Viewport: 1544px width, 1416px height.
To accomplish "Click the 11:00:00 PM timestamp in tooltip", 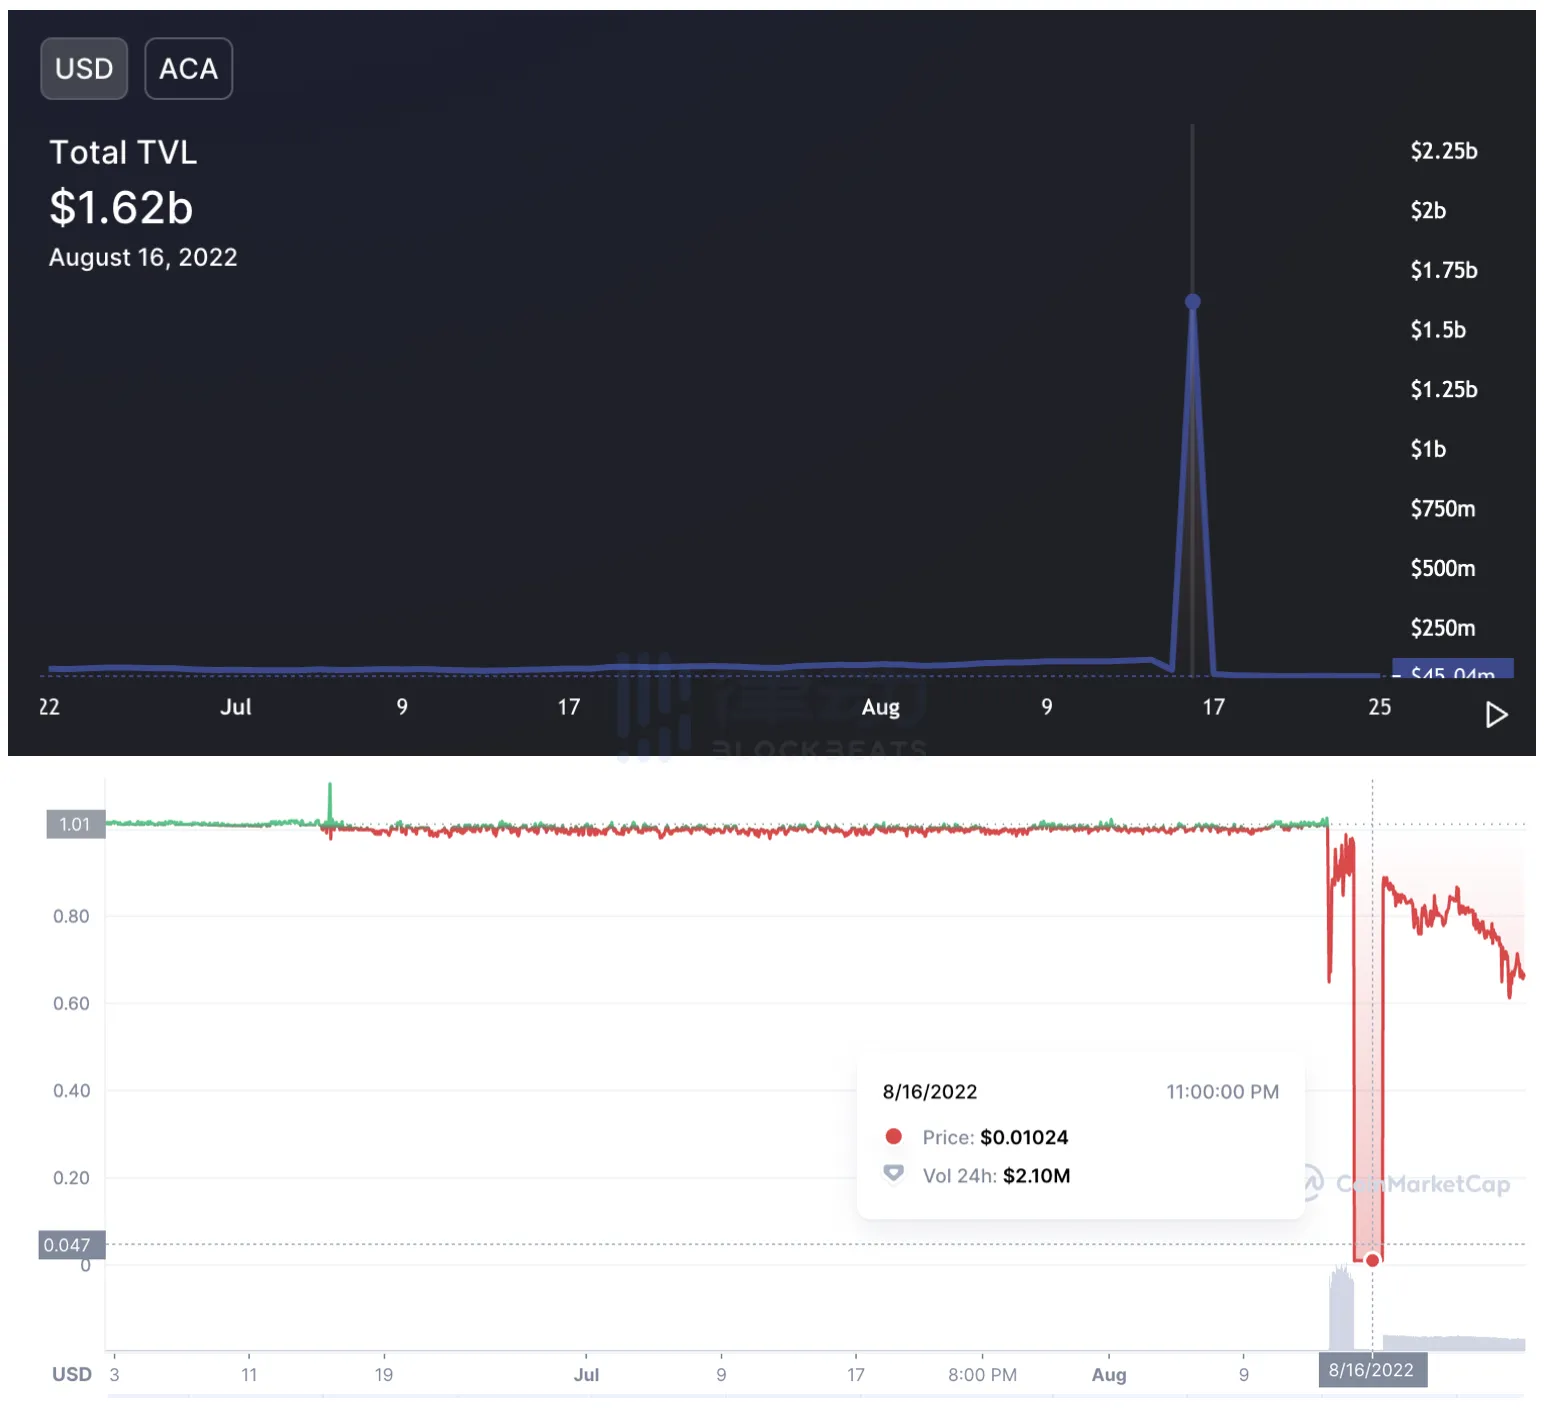I will pyautogui.click(x=1222, y=1092).
